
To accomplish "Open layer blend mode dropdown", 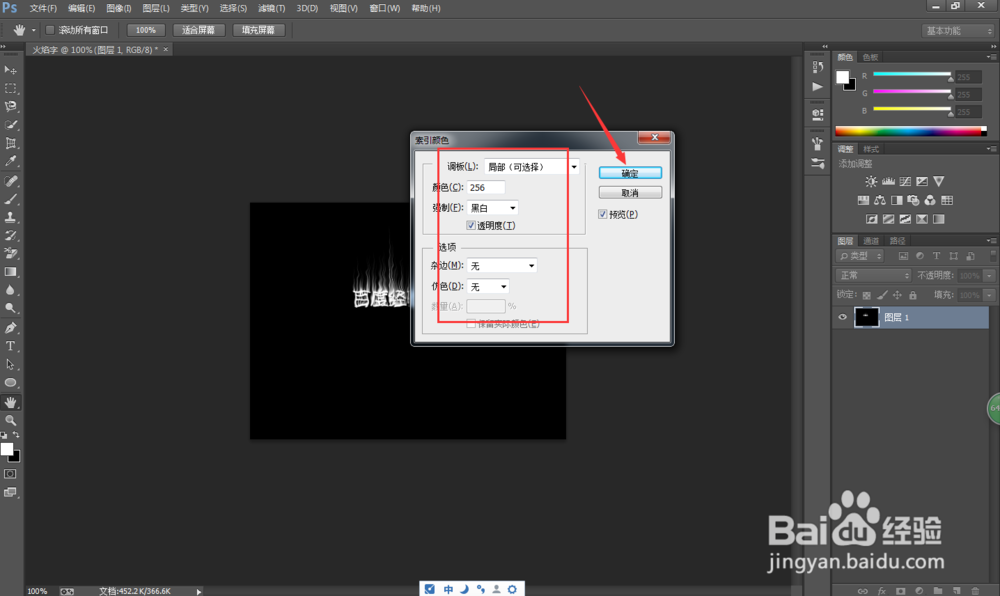I will coord(873,275).
